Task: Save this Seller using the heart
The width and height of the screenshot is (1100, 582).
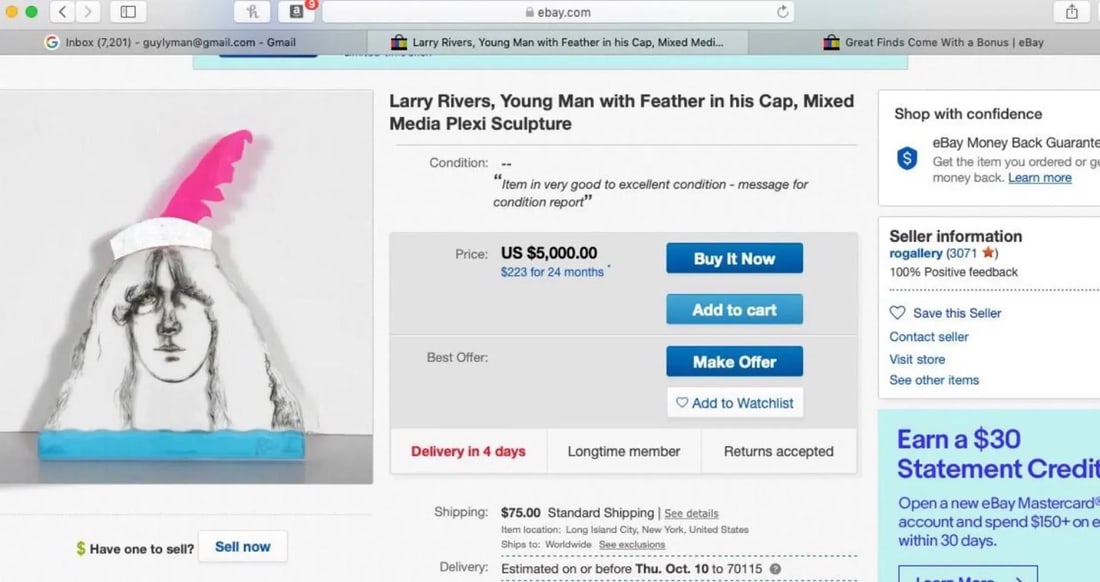Action: coord(897,313)
